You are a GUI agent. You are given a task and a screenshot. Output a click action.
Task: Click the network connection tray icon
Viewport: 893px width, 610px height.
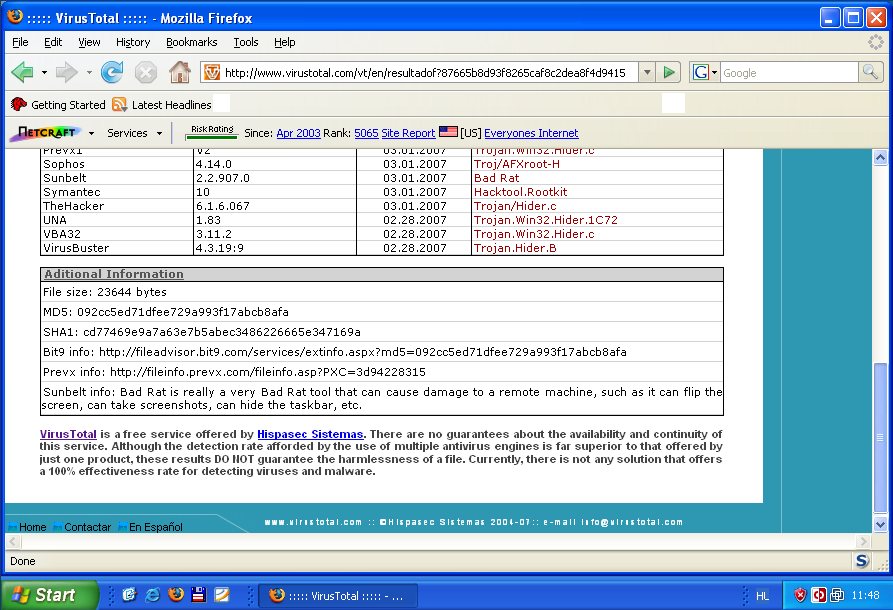pyautogui.click(x=837, y=596)
